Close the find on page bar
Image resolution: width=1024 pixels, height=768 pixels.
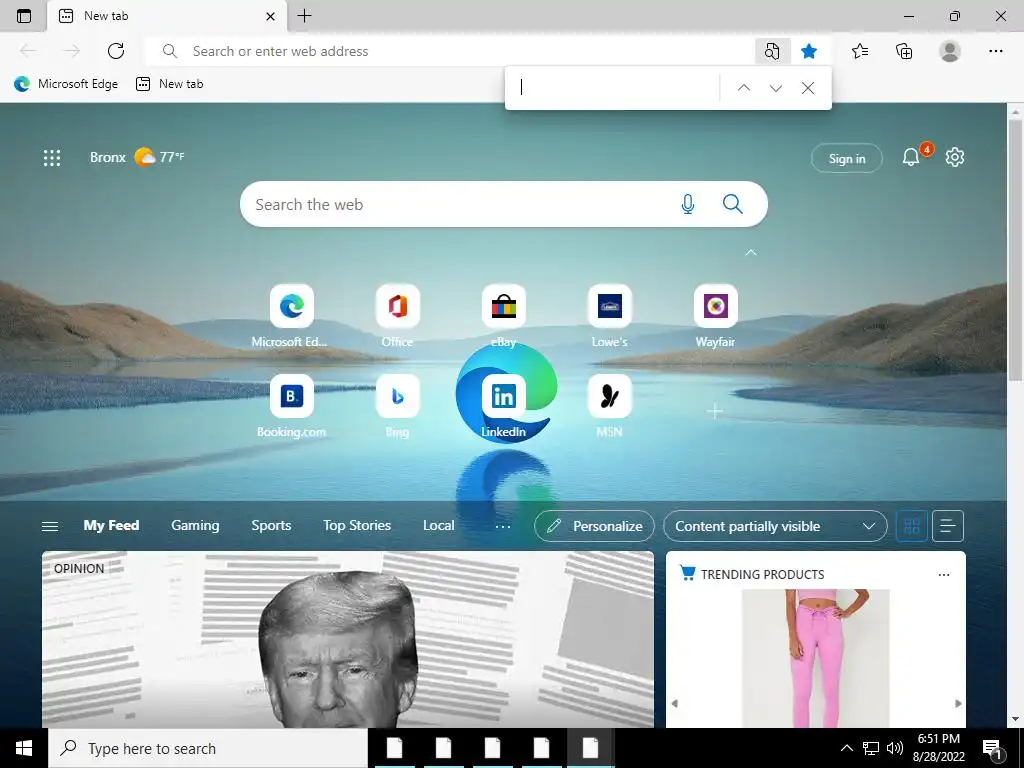point(808,88)
